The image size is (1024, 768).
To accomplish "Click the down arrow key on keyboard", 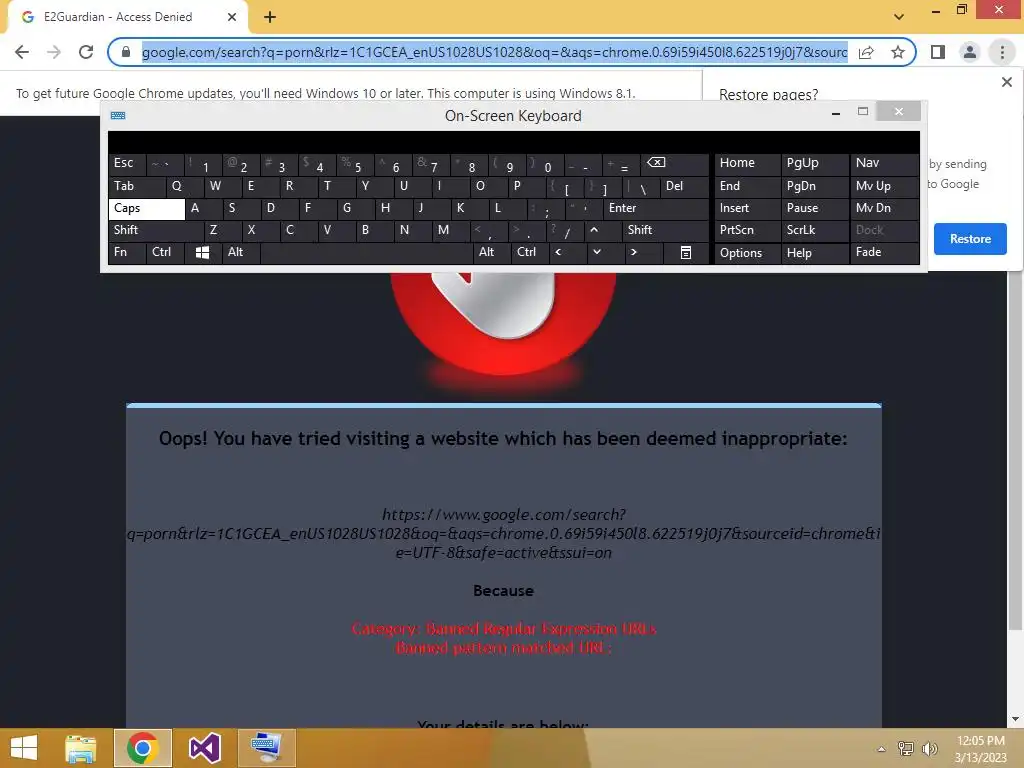I will [596, 252].
